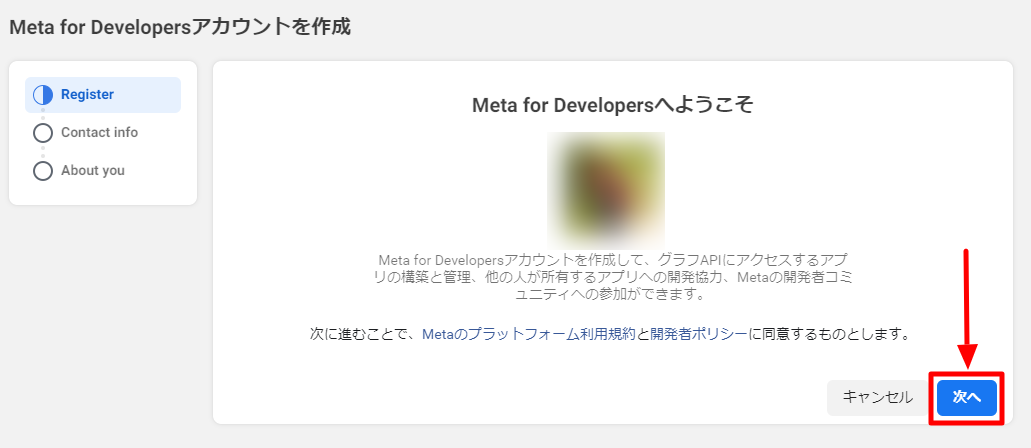Click the blurred profile picture
This screenshot has width=1031, height=448.
606,191
